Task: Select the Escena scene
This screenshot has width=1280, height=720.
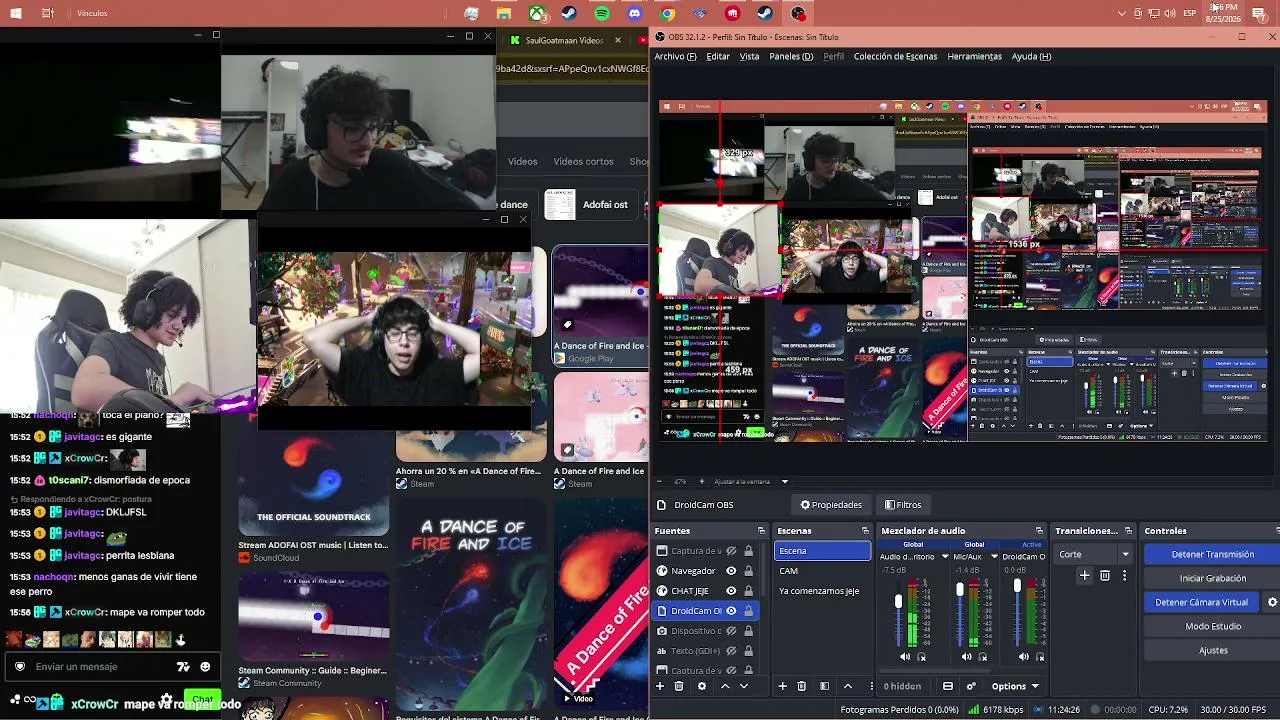Action: point(823,551)
